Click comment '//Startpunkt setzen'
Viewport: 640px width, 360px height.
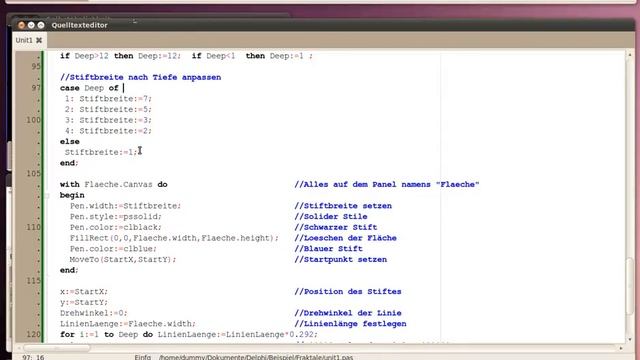coord(340,260)
